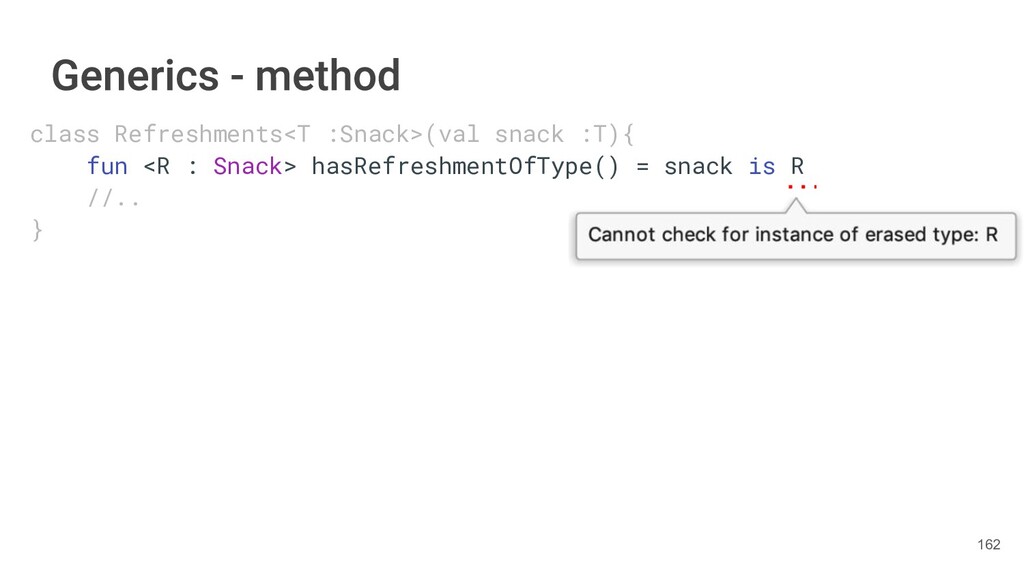Image resolution: width=1024 pixels, height=576 pixels.
Task: Click the "class" keyword in first line
Action: click(x=64, y=134)
